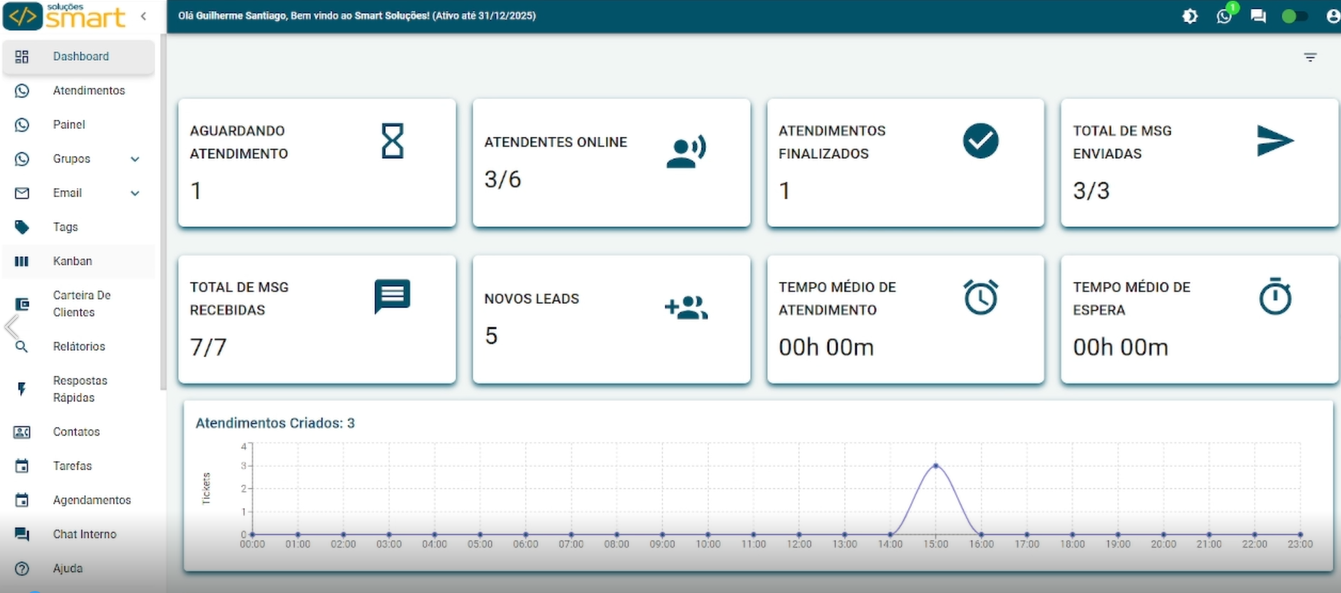Click the WhatsApp icon beside Grupos
Image resolution: width=1341 pixels, height=593 pixels.
coord(22,159)
